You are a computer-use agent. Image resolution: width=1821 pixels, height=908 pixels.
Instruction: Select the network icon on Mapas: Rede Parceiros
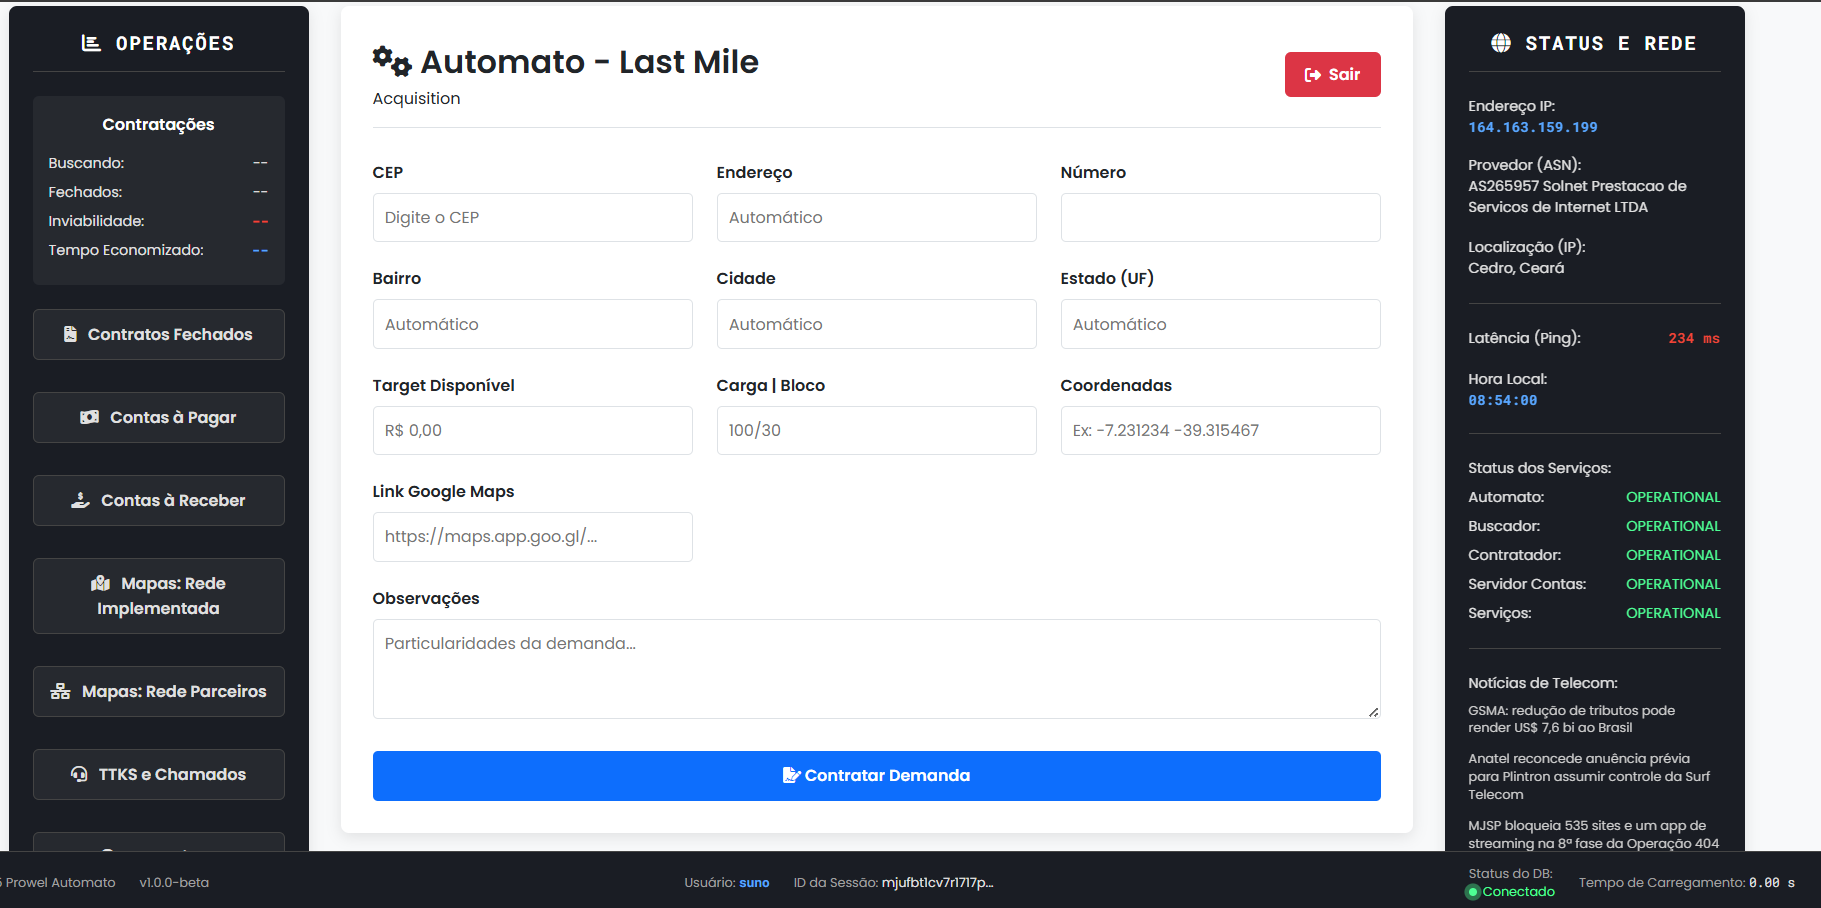click(x=59, y=690)
